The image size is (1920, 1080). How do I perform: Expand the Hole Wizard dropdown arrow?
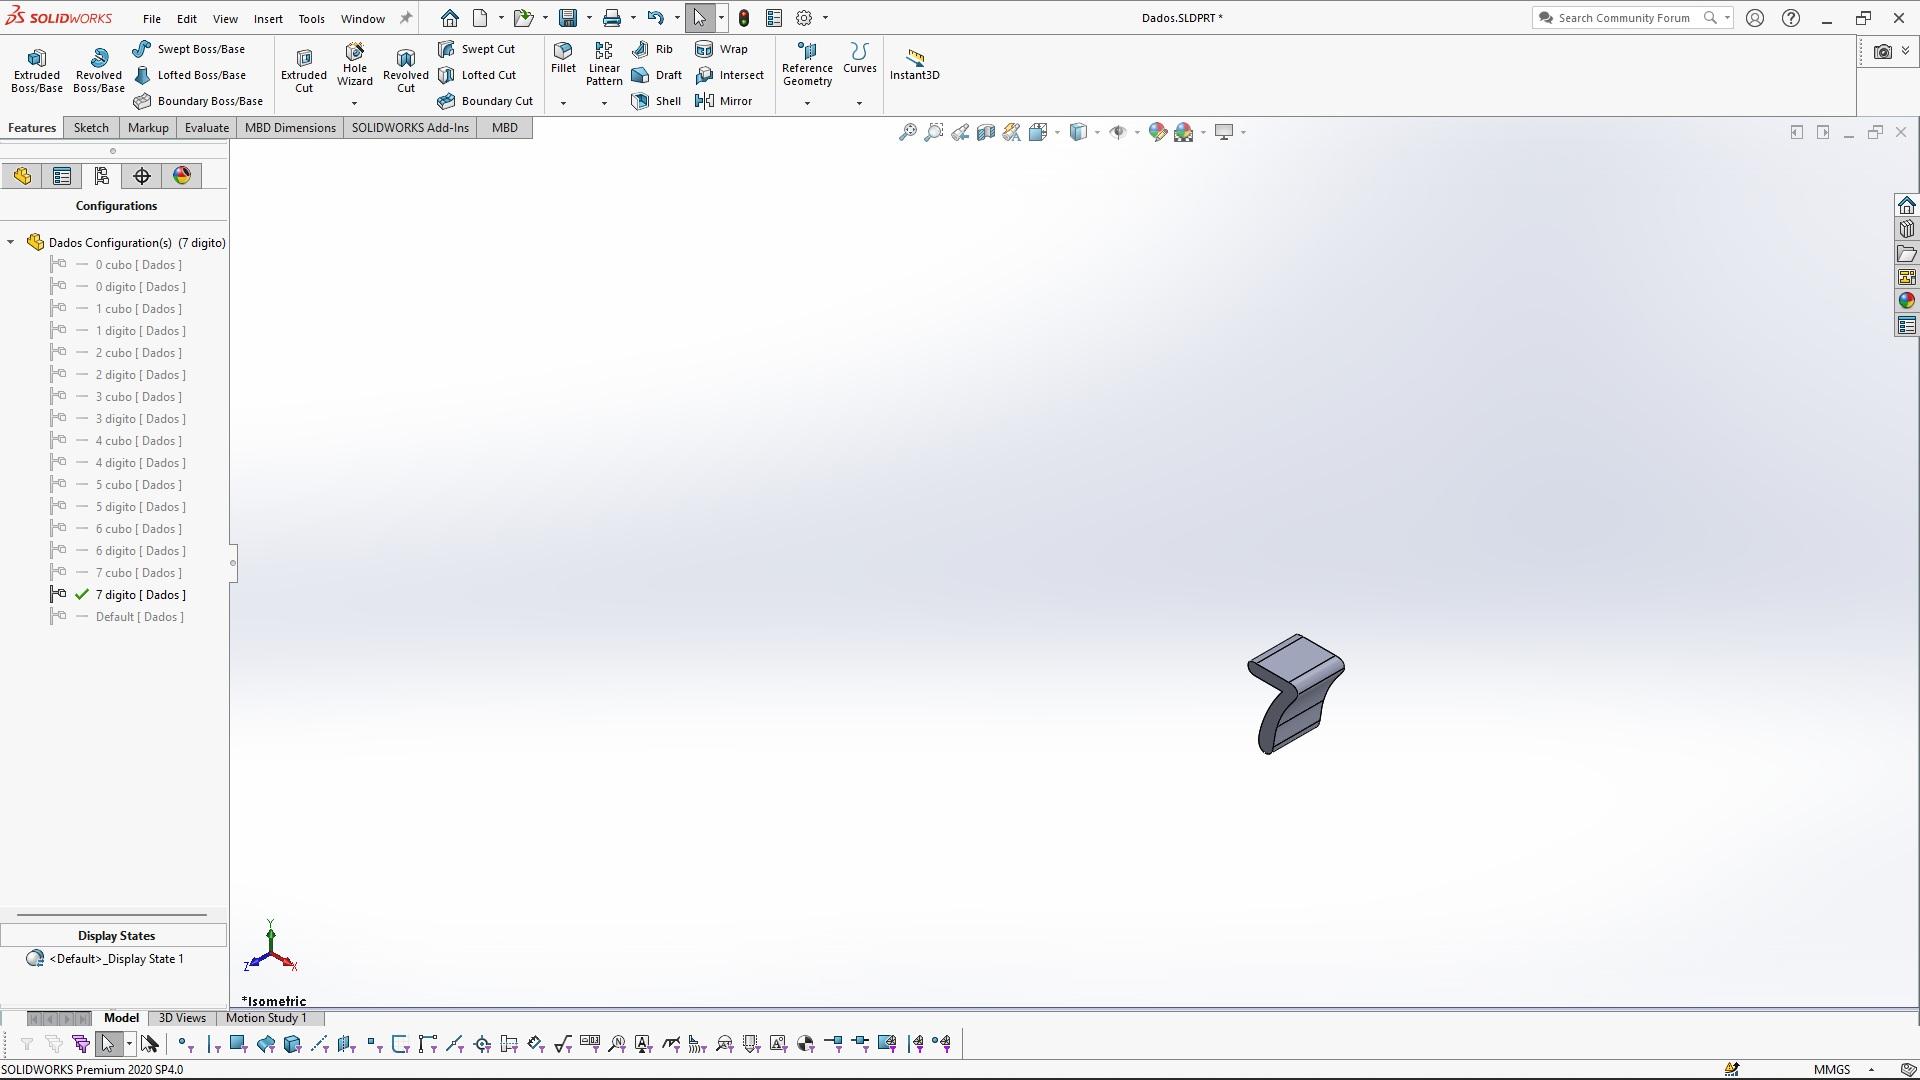point(354,103)
